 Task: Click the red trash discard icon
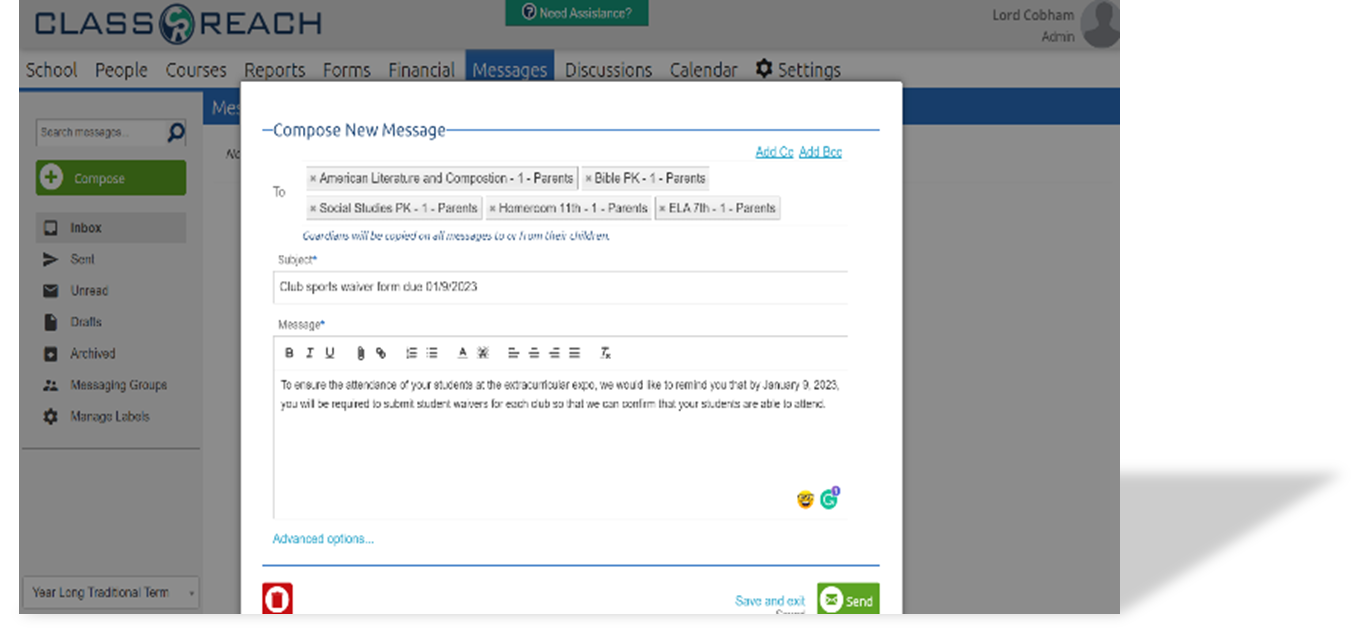click(x=277, y=598)
